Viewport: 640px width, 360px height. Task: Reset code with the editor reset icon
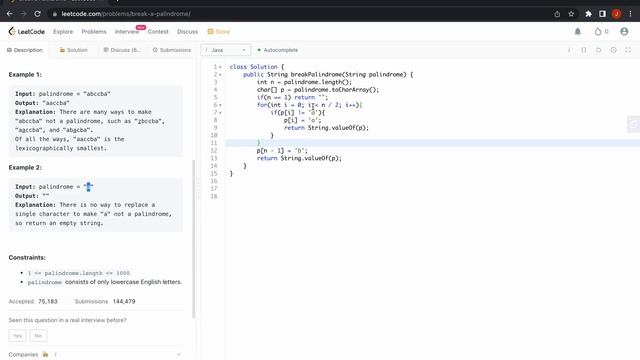point(598,50)
